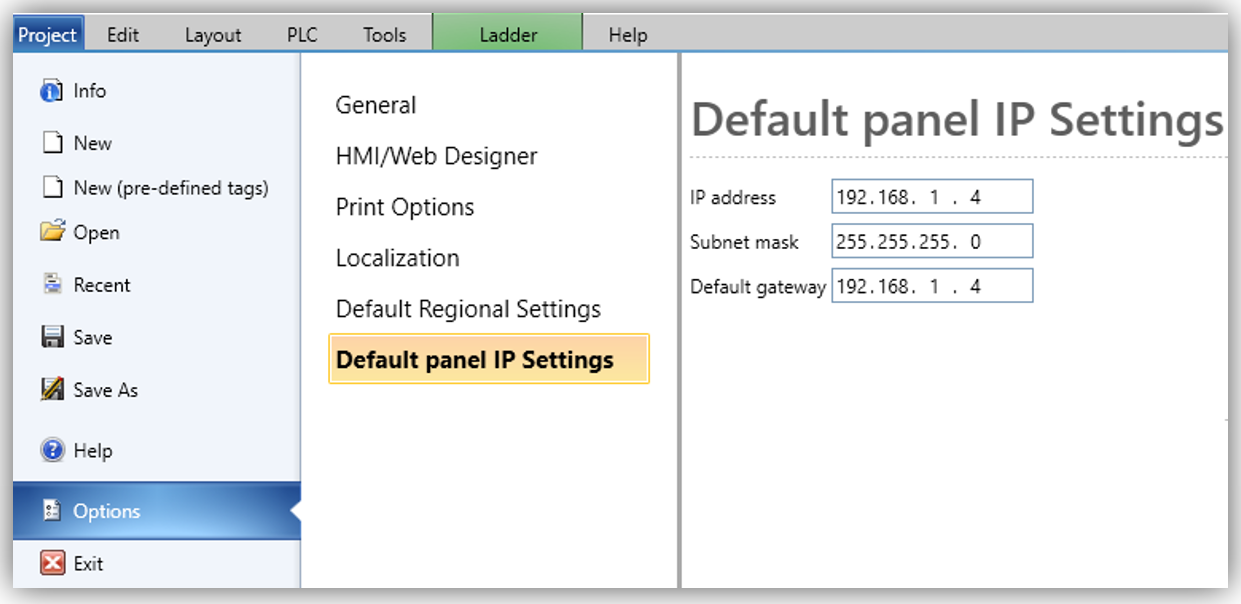Click the Options checklist icon
This screenshot has width=1241, height=604.
52,511
